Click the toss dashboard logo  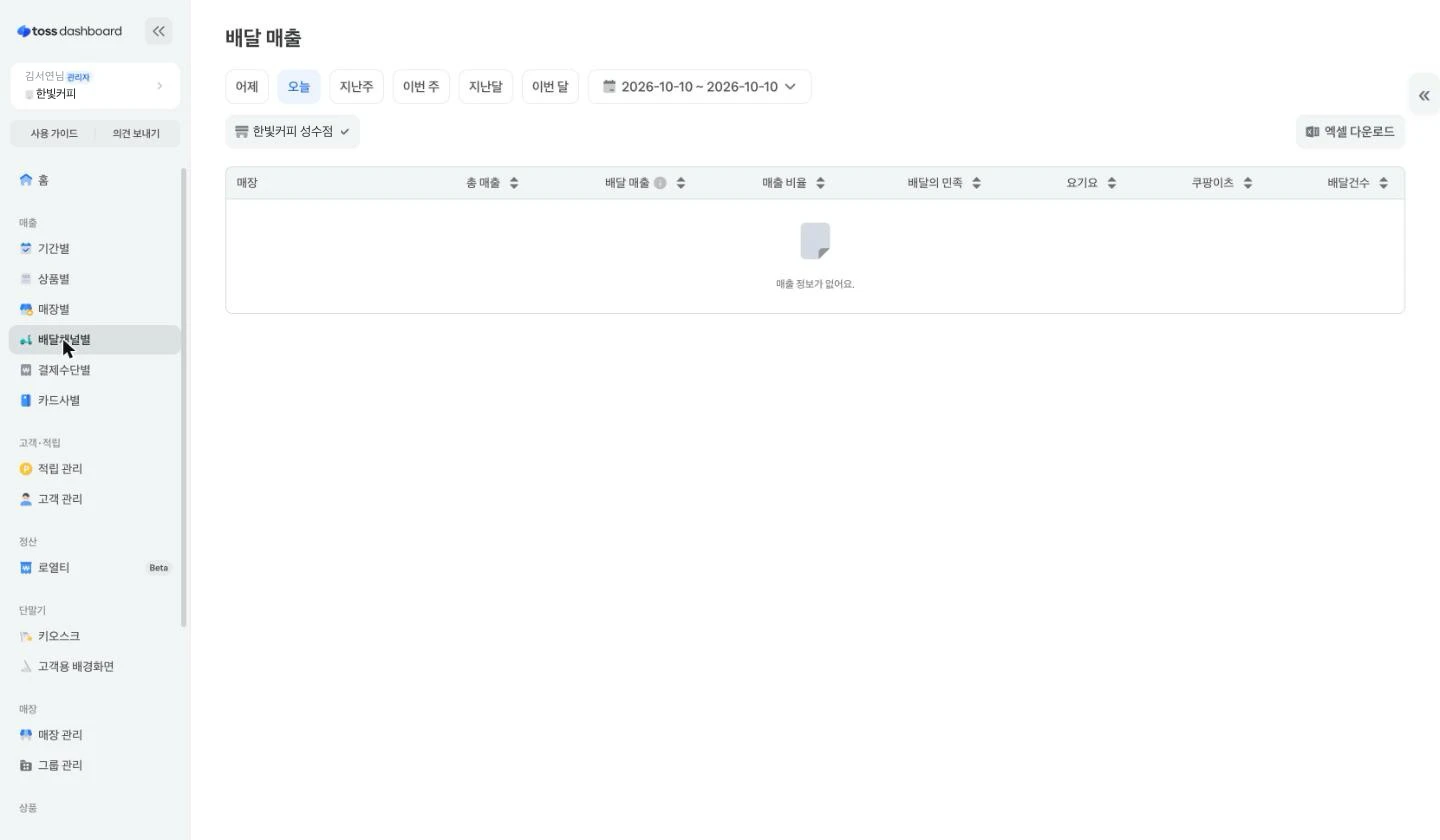click(69, 31)
